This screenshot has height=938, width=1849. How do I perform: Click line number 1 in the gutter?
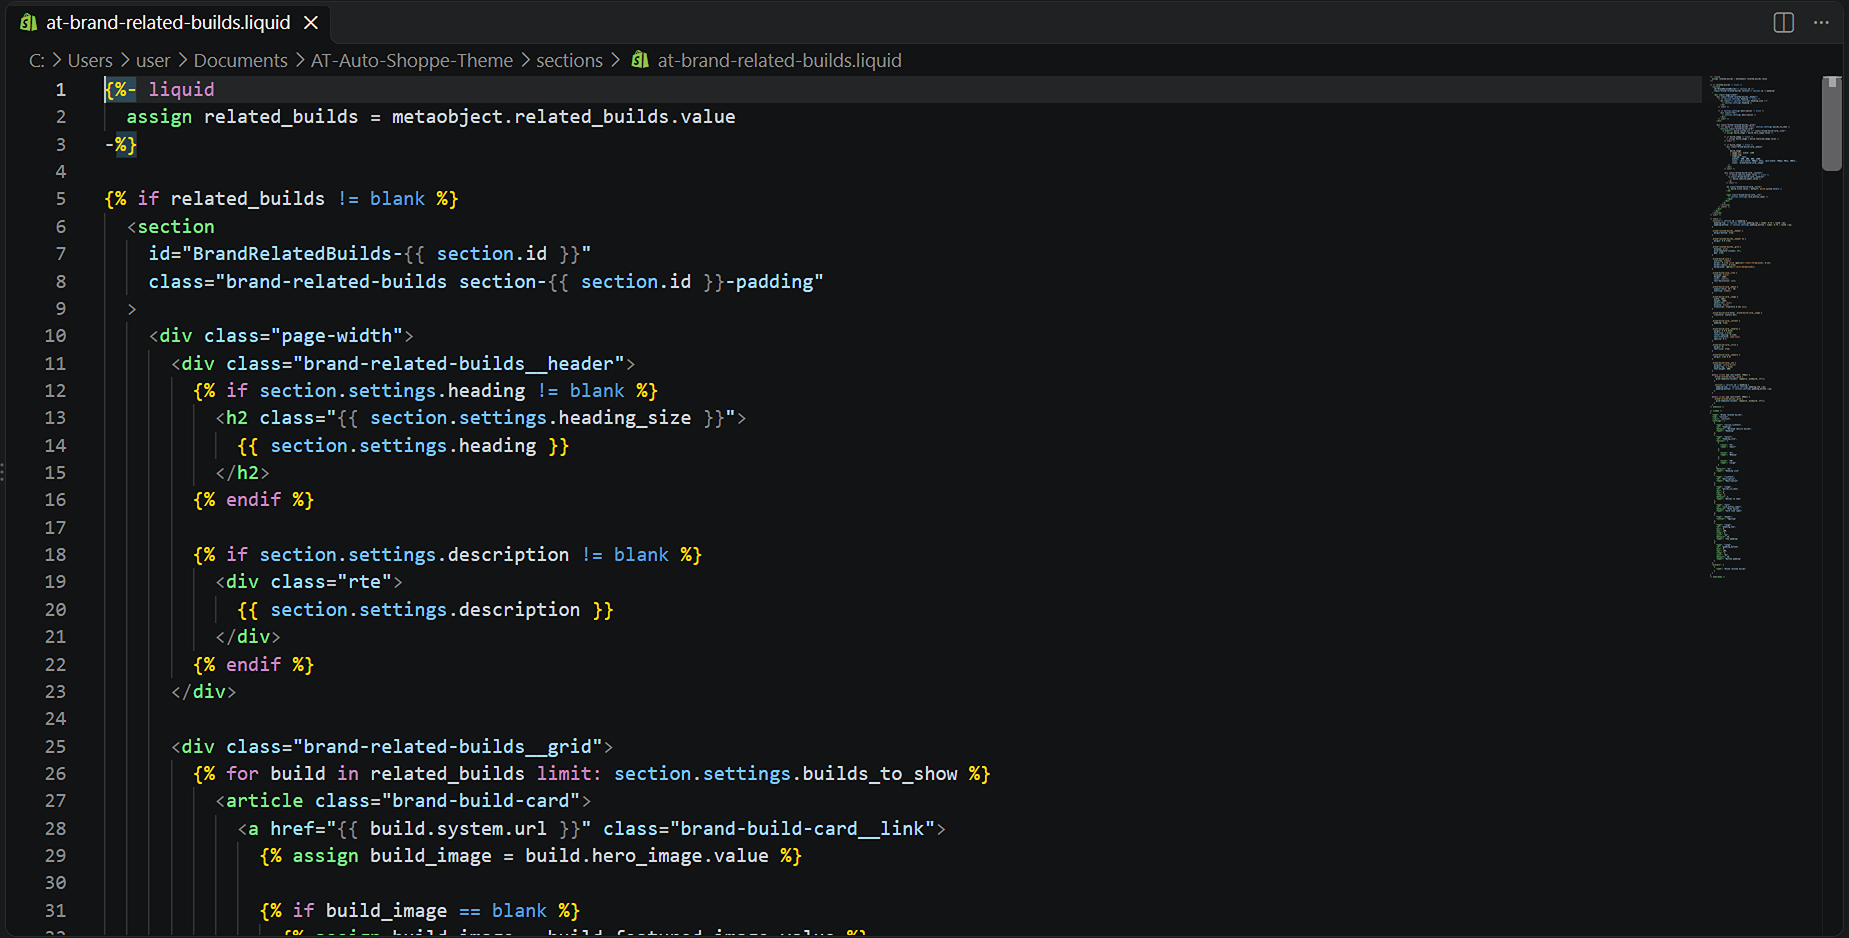pos(61,89)
